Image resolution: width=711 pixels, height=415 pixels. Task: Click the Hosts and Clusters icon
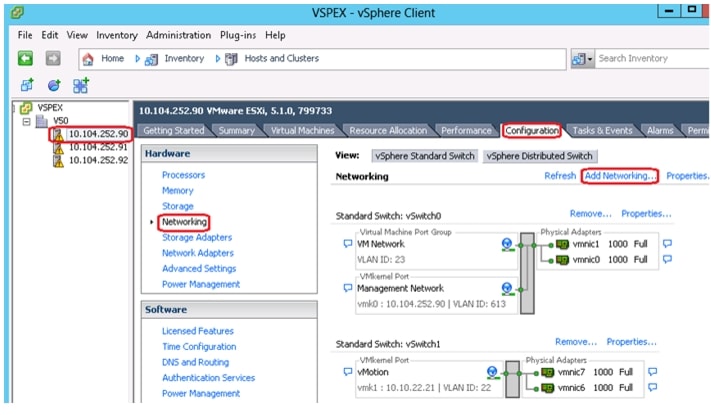point(231,59)
